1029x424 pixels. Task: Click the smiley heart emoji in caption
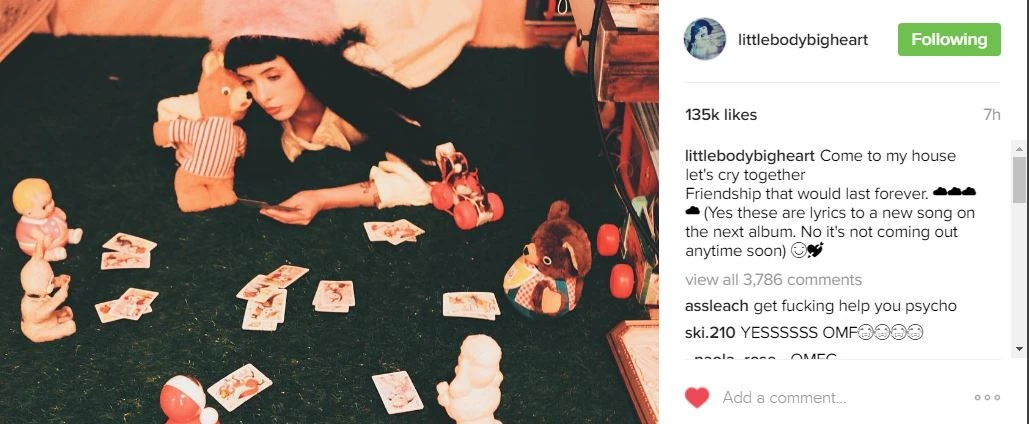(x=807, y=251)
